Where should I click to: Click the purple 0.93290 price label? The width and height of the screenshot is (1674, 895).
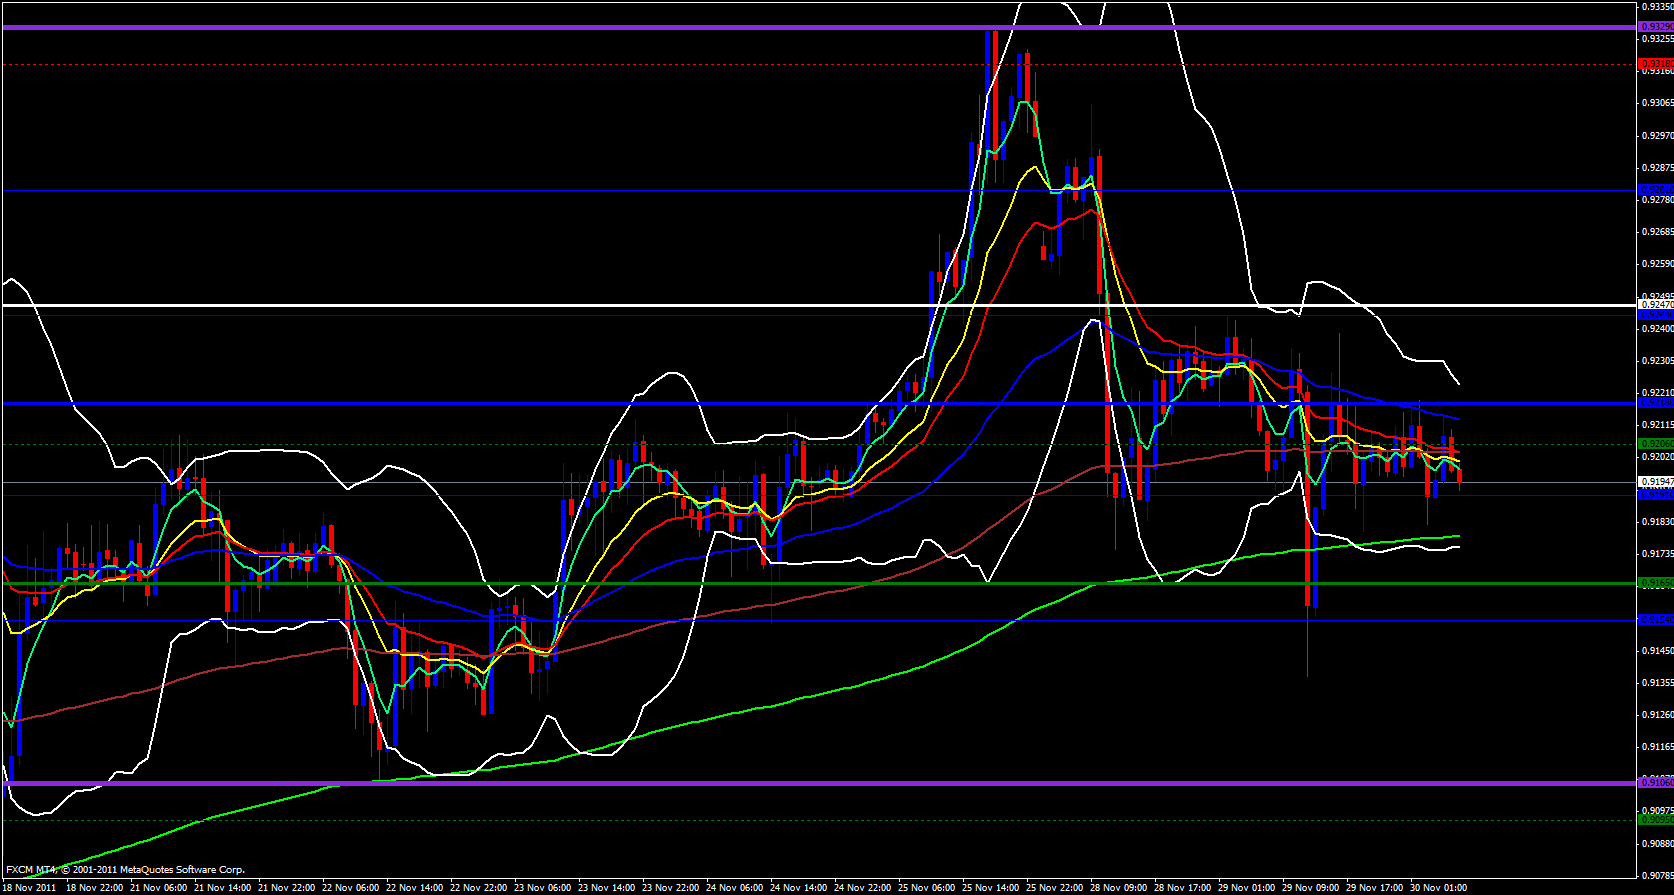[x=1655, y=27]
